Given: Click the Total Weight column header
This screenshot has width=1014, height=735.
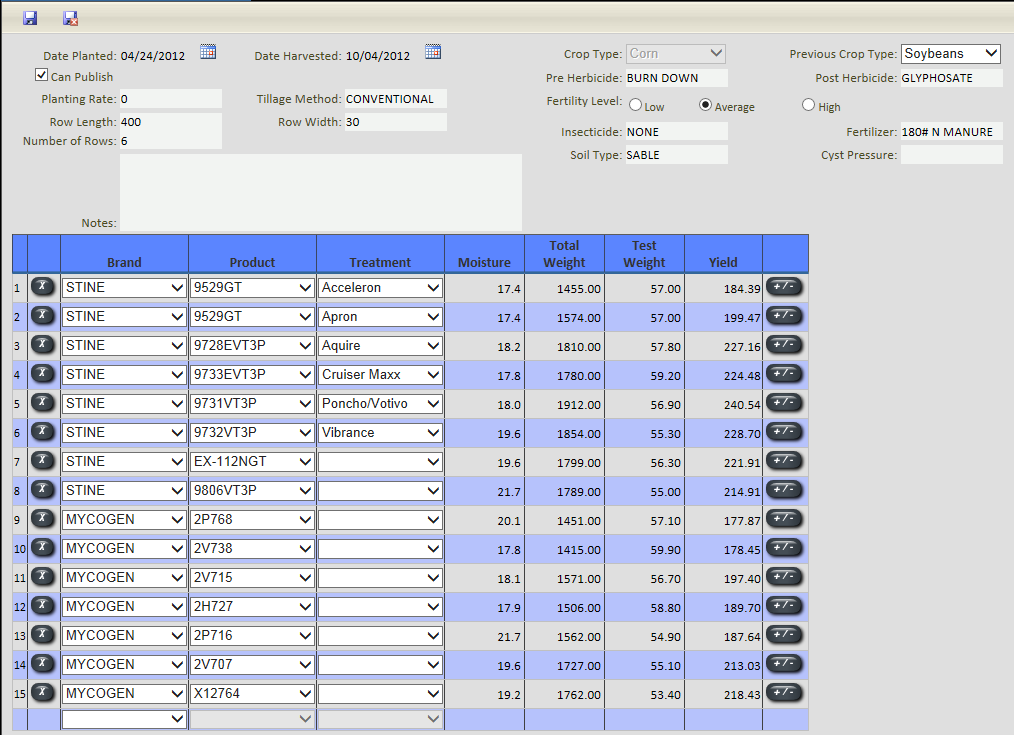Looking at the screenshot, I should [x=565, y=254].
